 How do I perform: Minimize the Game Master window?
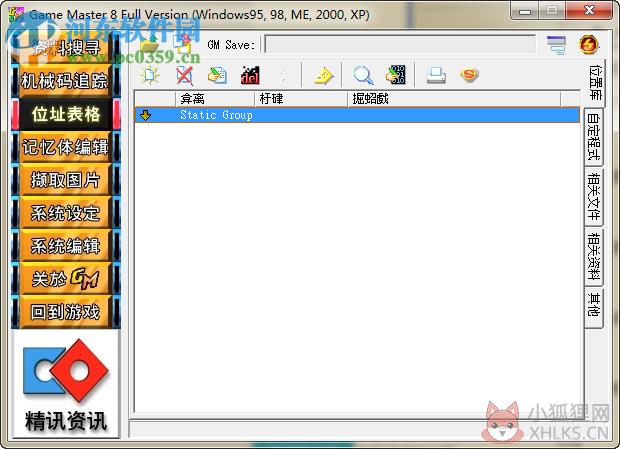point(525,11)
